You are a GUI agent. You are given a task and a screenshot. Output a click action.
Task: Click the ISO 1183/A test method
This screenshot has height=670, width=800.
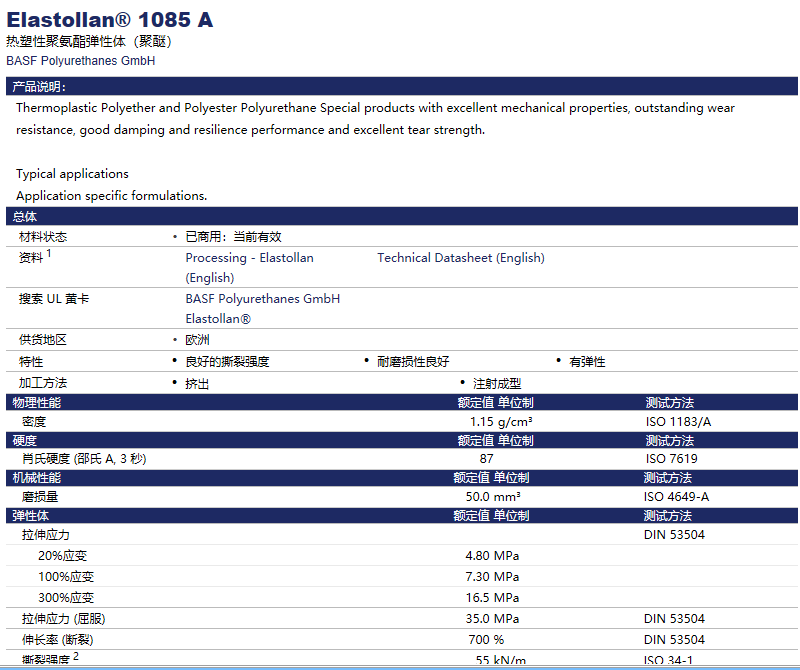pyautogui.click(x=678, y=421)
